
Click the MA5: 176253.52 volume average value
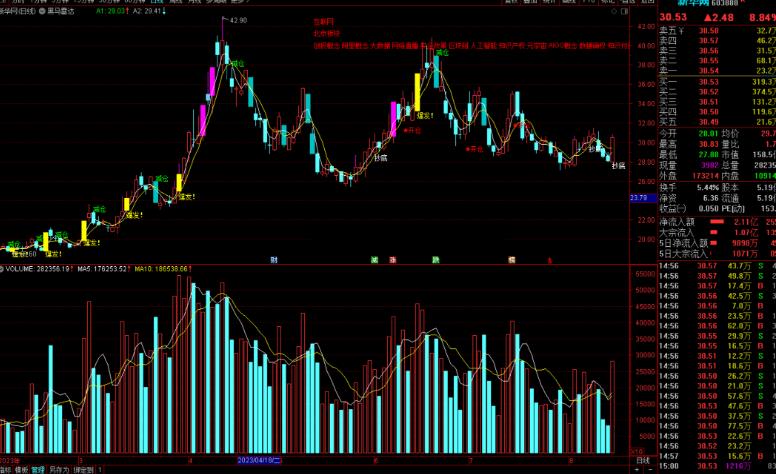pyautogui.click(x=103, y=269)
